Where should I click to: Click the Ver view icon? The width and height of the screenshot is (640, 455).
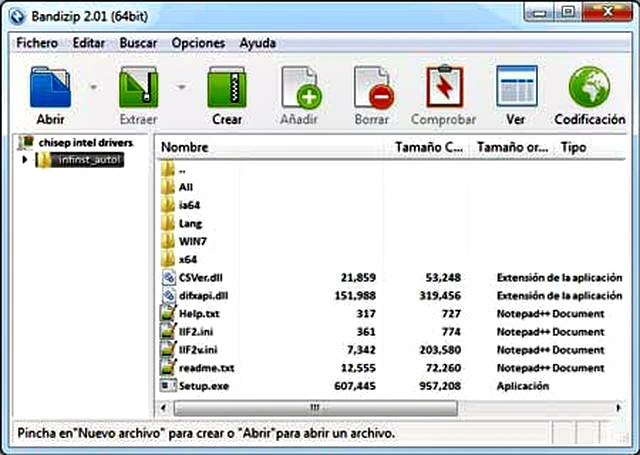[516, 86]
